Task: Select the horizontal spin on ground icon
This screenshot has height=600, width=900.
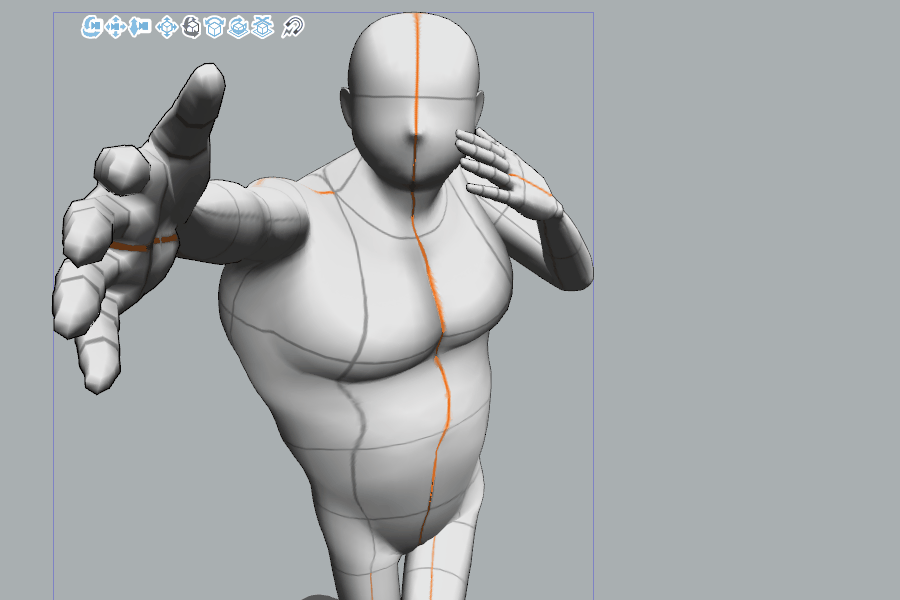Action: click(238, 27)
